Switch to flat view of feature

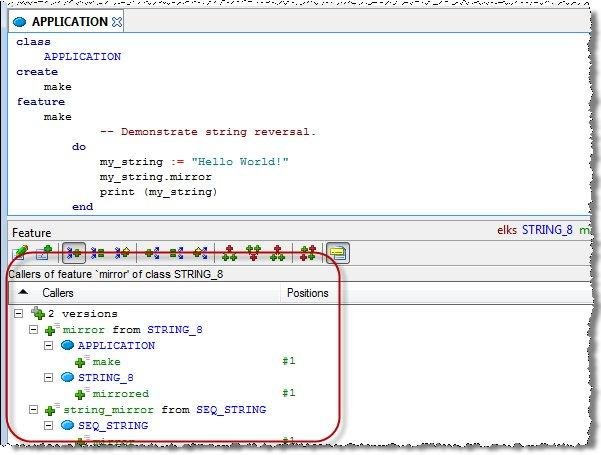tap(43, 253)
